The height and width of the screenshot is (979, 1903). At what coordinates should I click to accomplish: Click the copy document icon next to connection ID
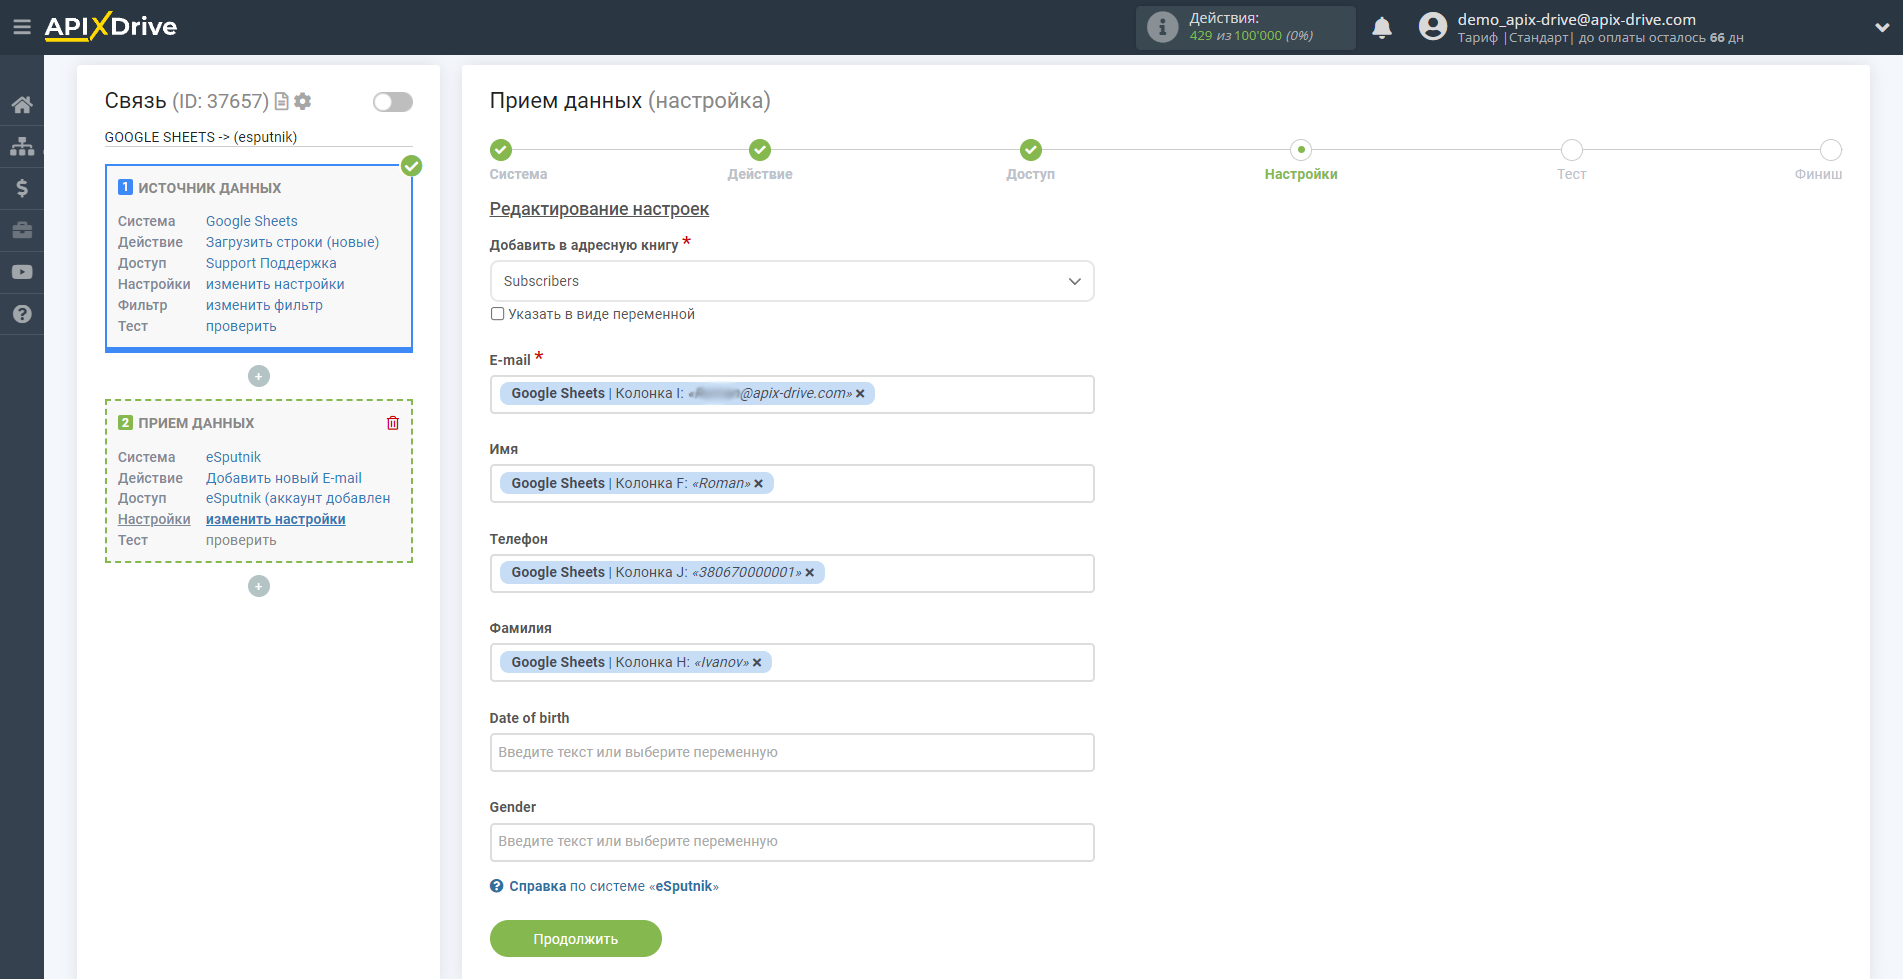click(282, 101)
